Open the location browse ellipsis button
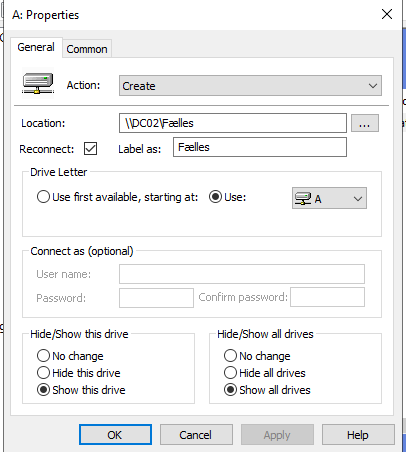406x452 pixels. tap(365, 123)
